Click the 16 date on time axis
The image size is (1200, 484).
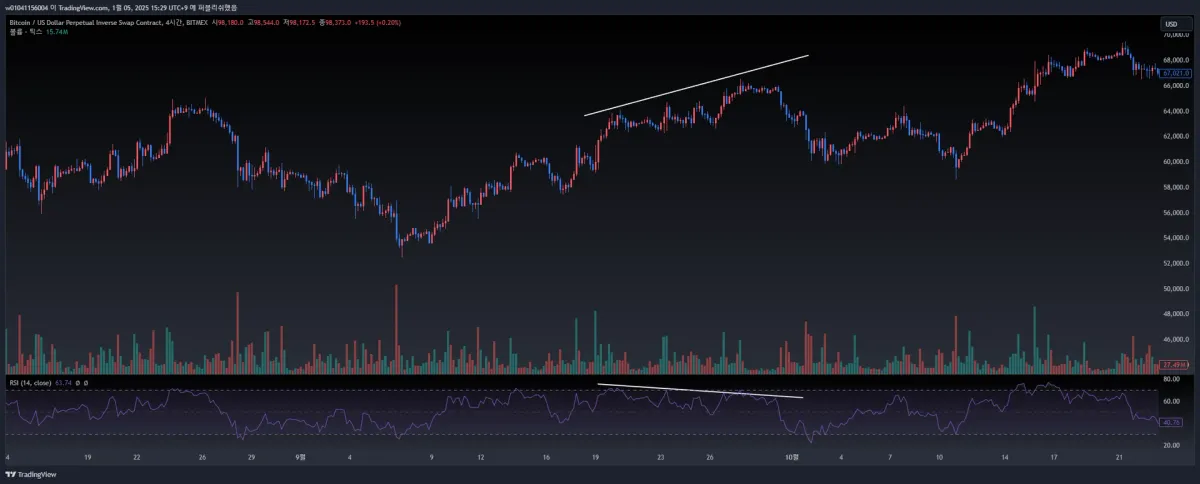pyautogui.click(x=547, y=458)
